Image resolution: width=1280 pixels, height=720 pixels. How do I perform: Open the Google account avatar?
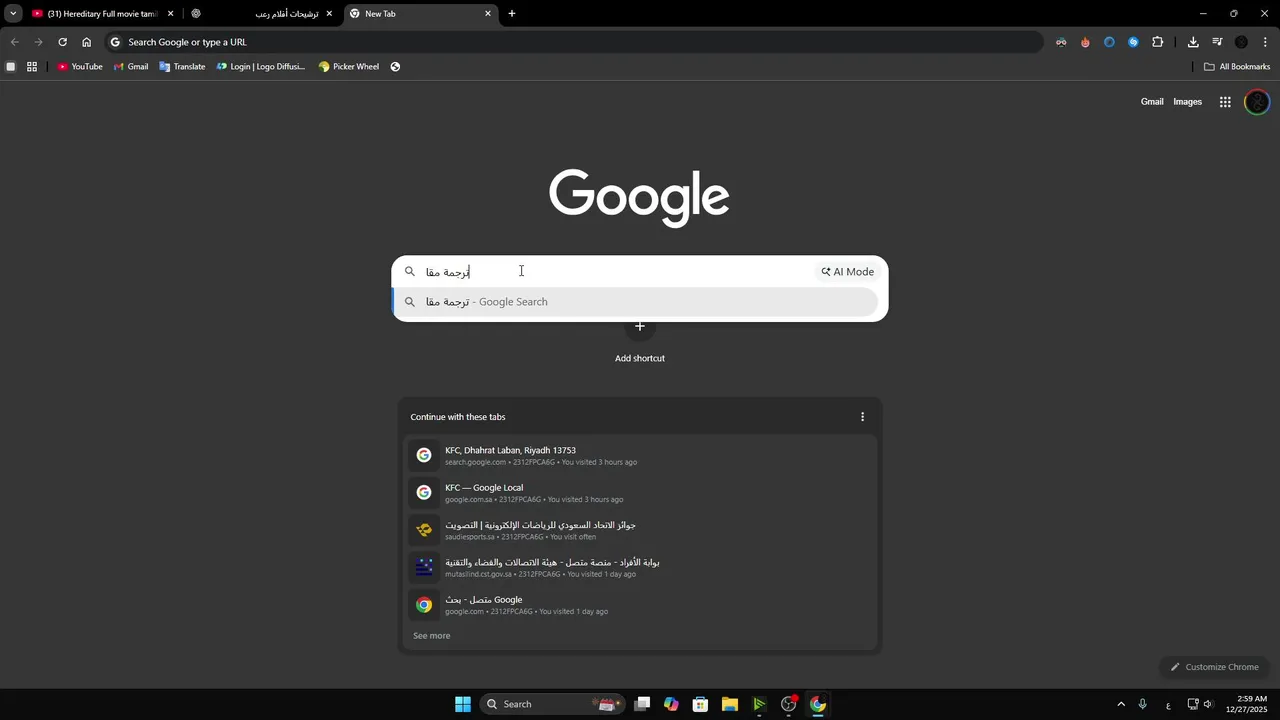(x=1257, y=102)
